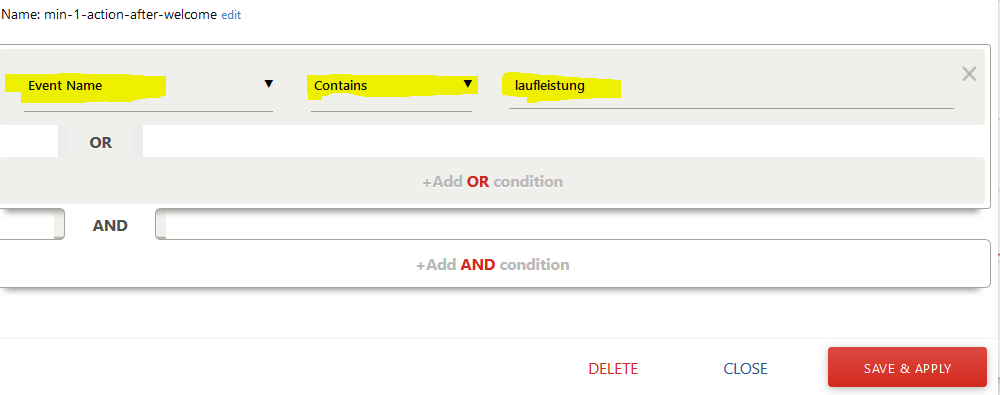Open the Contains operator dropdown
This screenshot has height=395, width=1000.
point(392,86)
